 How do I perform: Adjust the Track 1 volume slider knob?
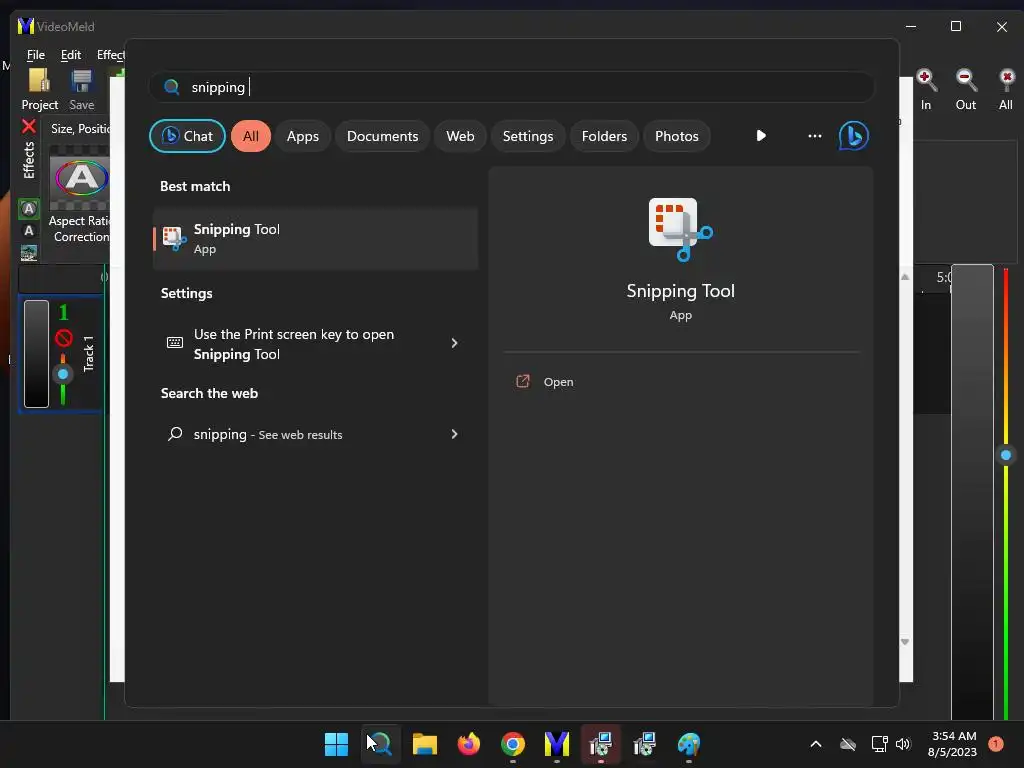(63, 374)
